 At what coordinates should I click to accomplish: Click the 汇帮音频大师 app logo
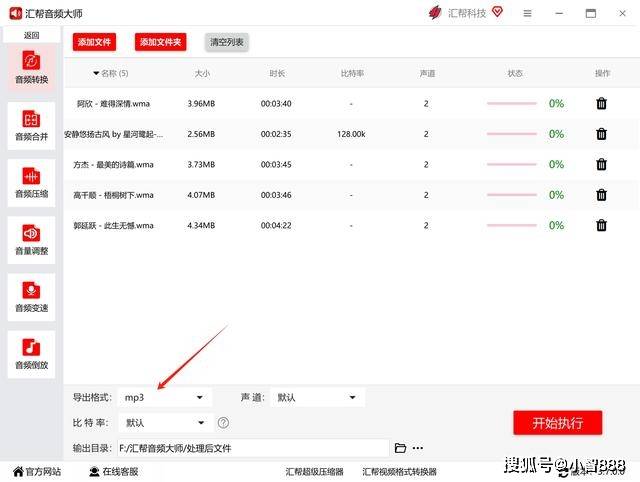16,13
